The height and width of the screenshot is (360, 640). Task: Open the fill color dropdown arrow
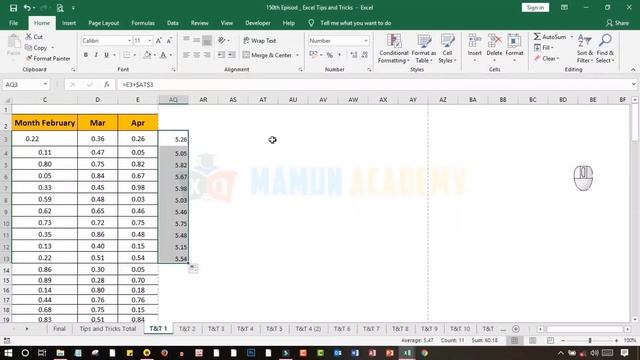(155, 55)
